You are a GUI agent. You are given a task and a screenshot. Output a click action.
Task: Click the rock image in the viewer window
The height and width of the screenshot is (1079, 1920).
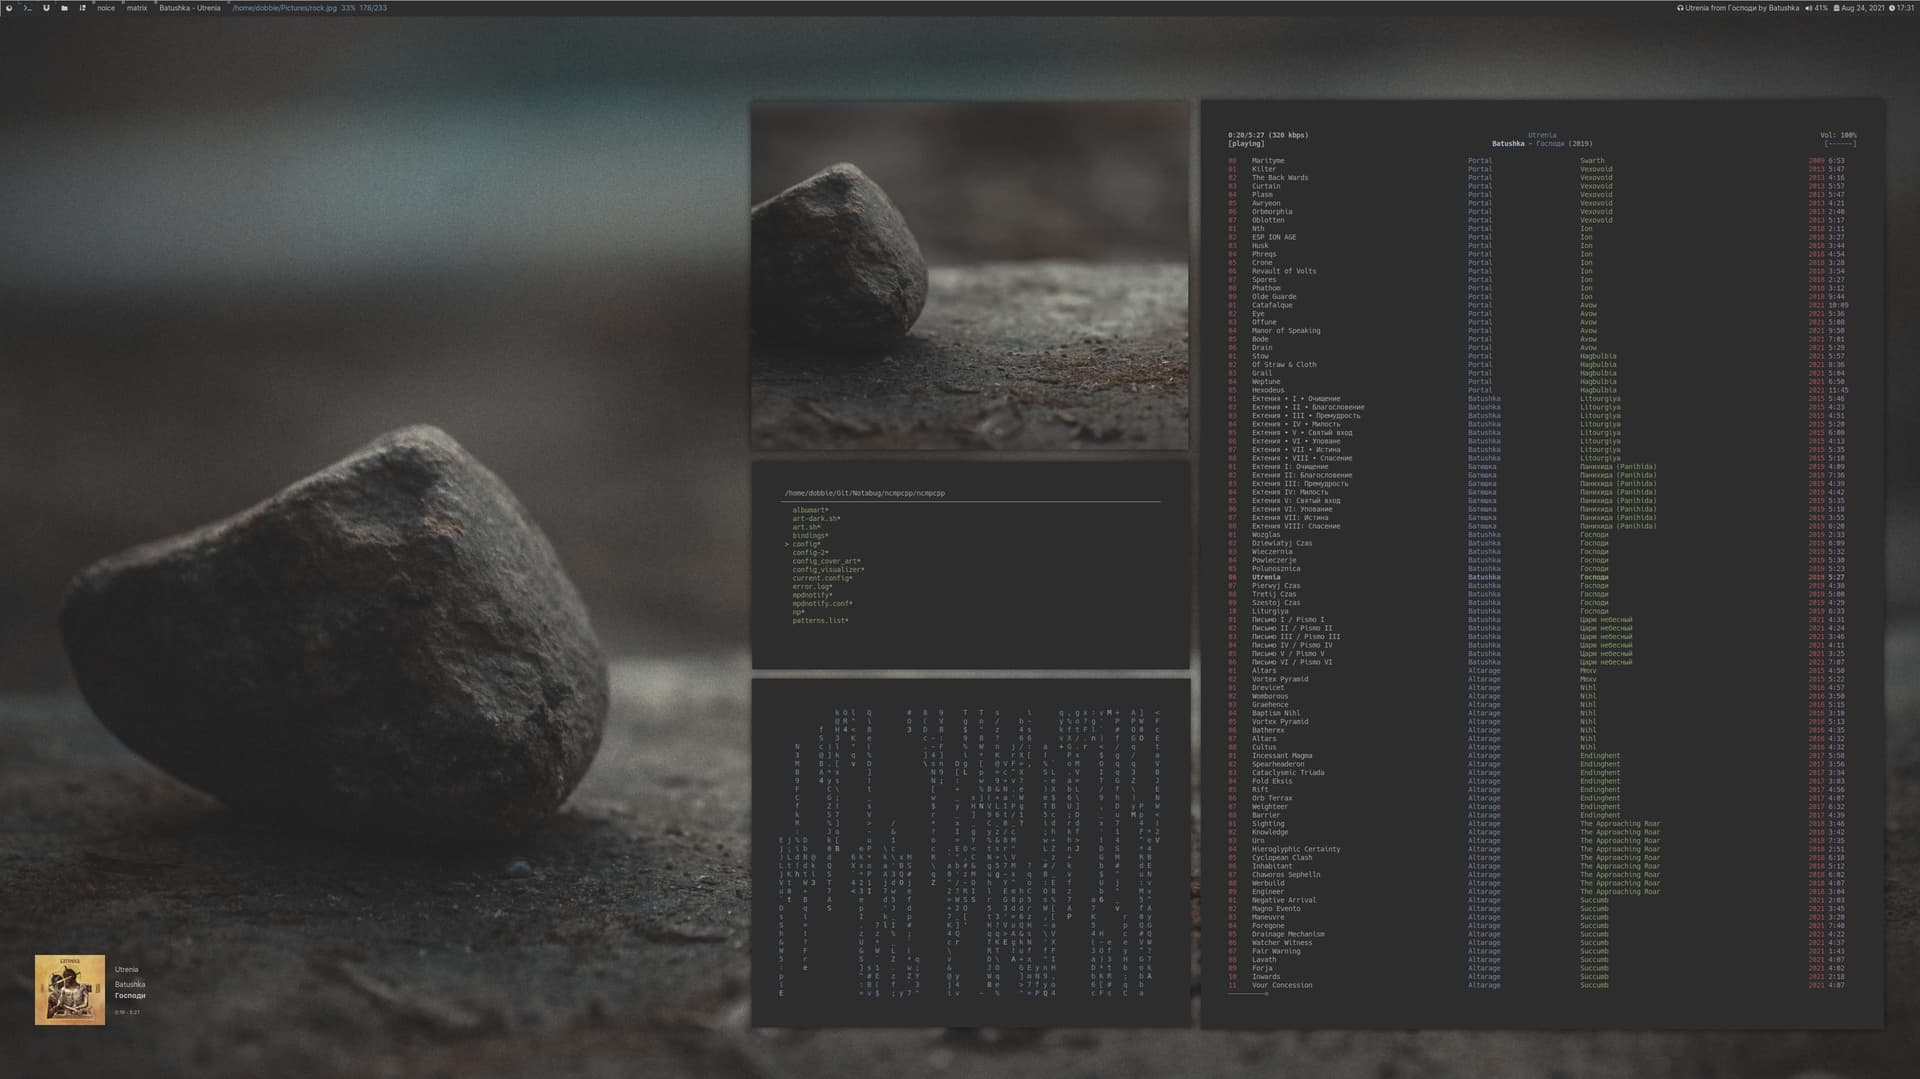pyautogui.click(x=970, y=275)
